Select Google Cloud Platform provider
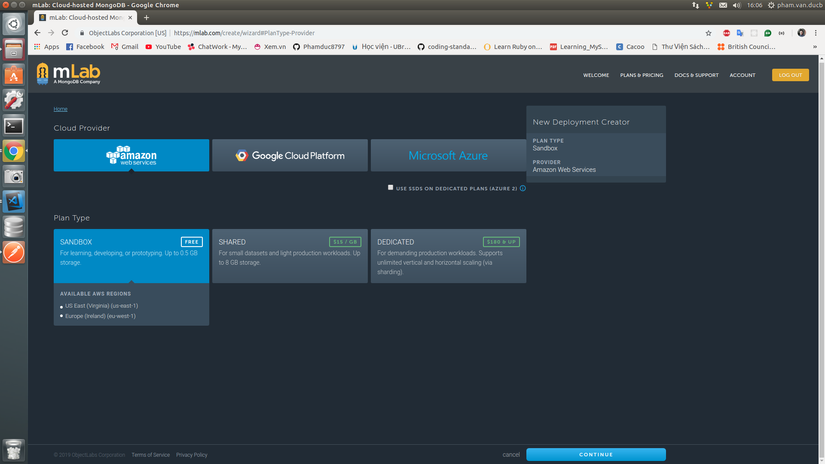The width and height of the screenshot is (825, 464). tap(290, 155)
